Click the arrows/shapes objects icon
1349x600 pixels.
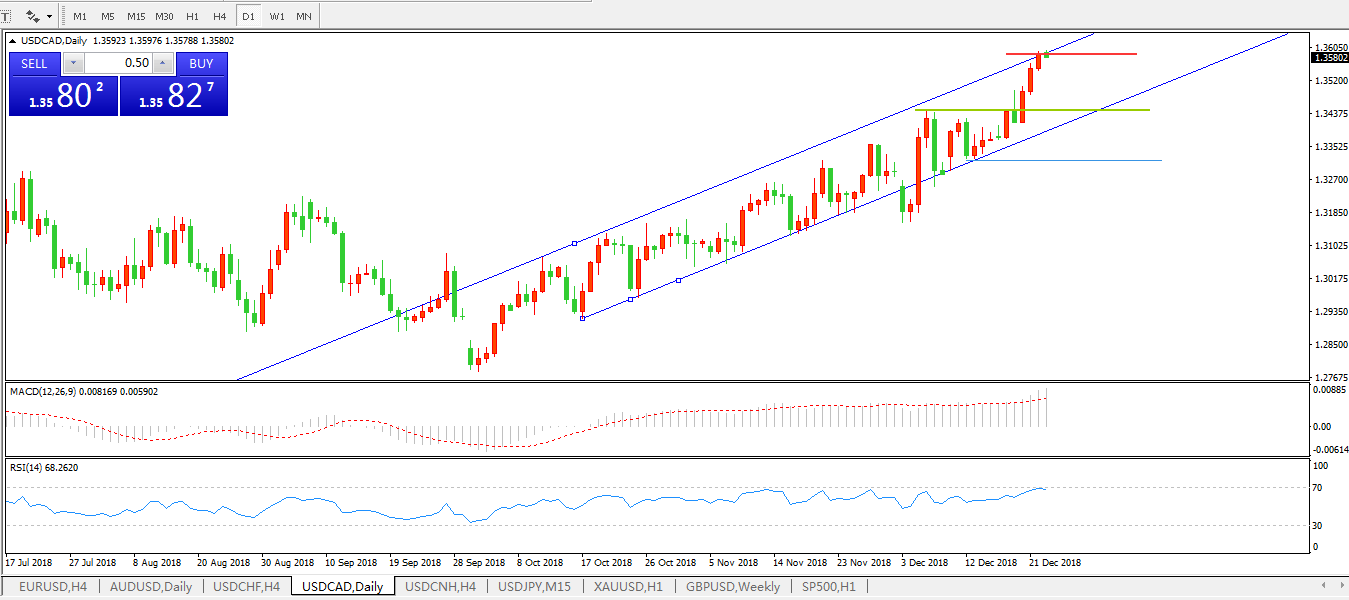pos(33,16)
